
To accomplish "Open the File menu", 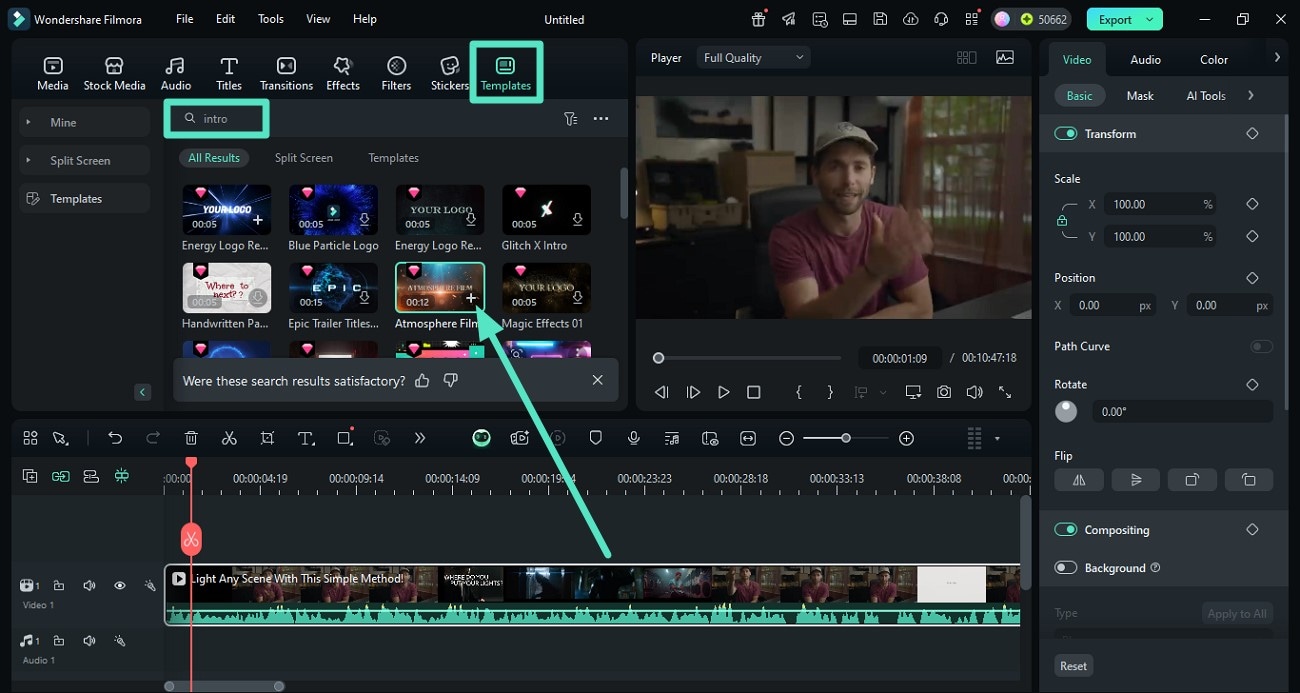I will coord(185,19).
